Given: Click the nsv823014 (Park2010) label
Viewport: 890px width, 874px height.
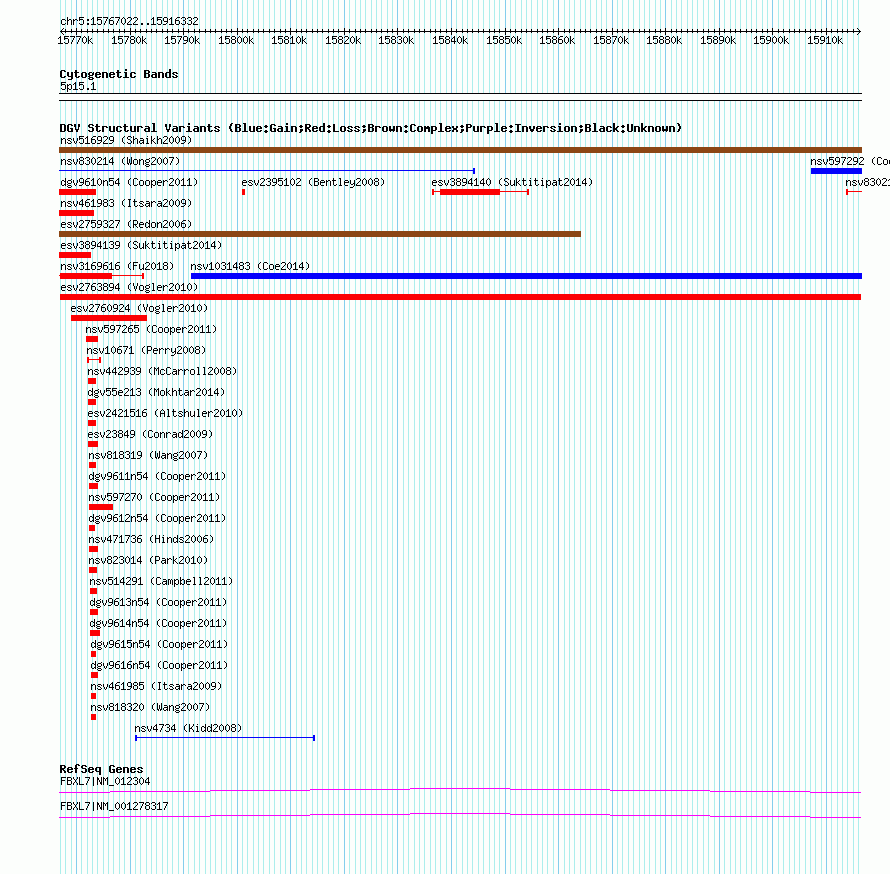Looking at the screenshot, I should pos(149,560).
